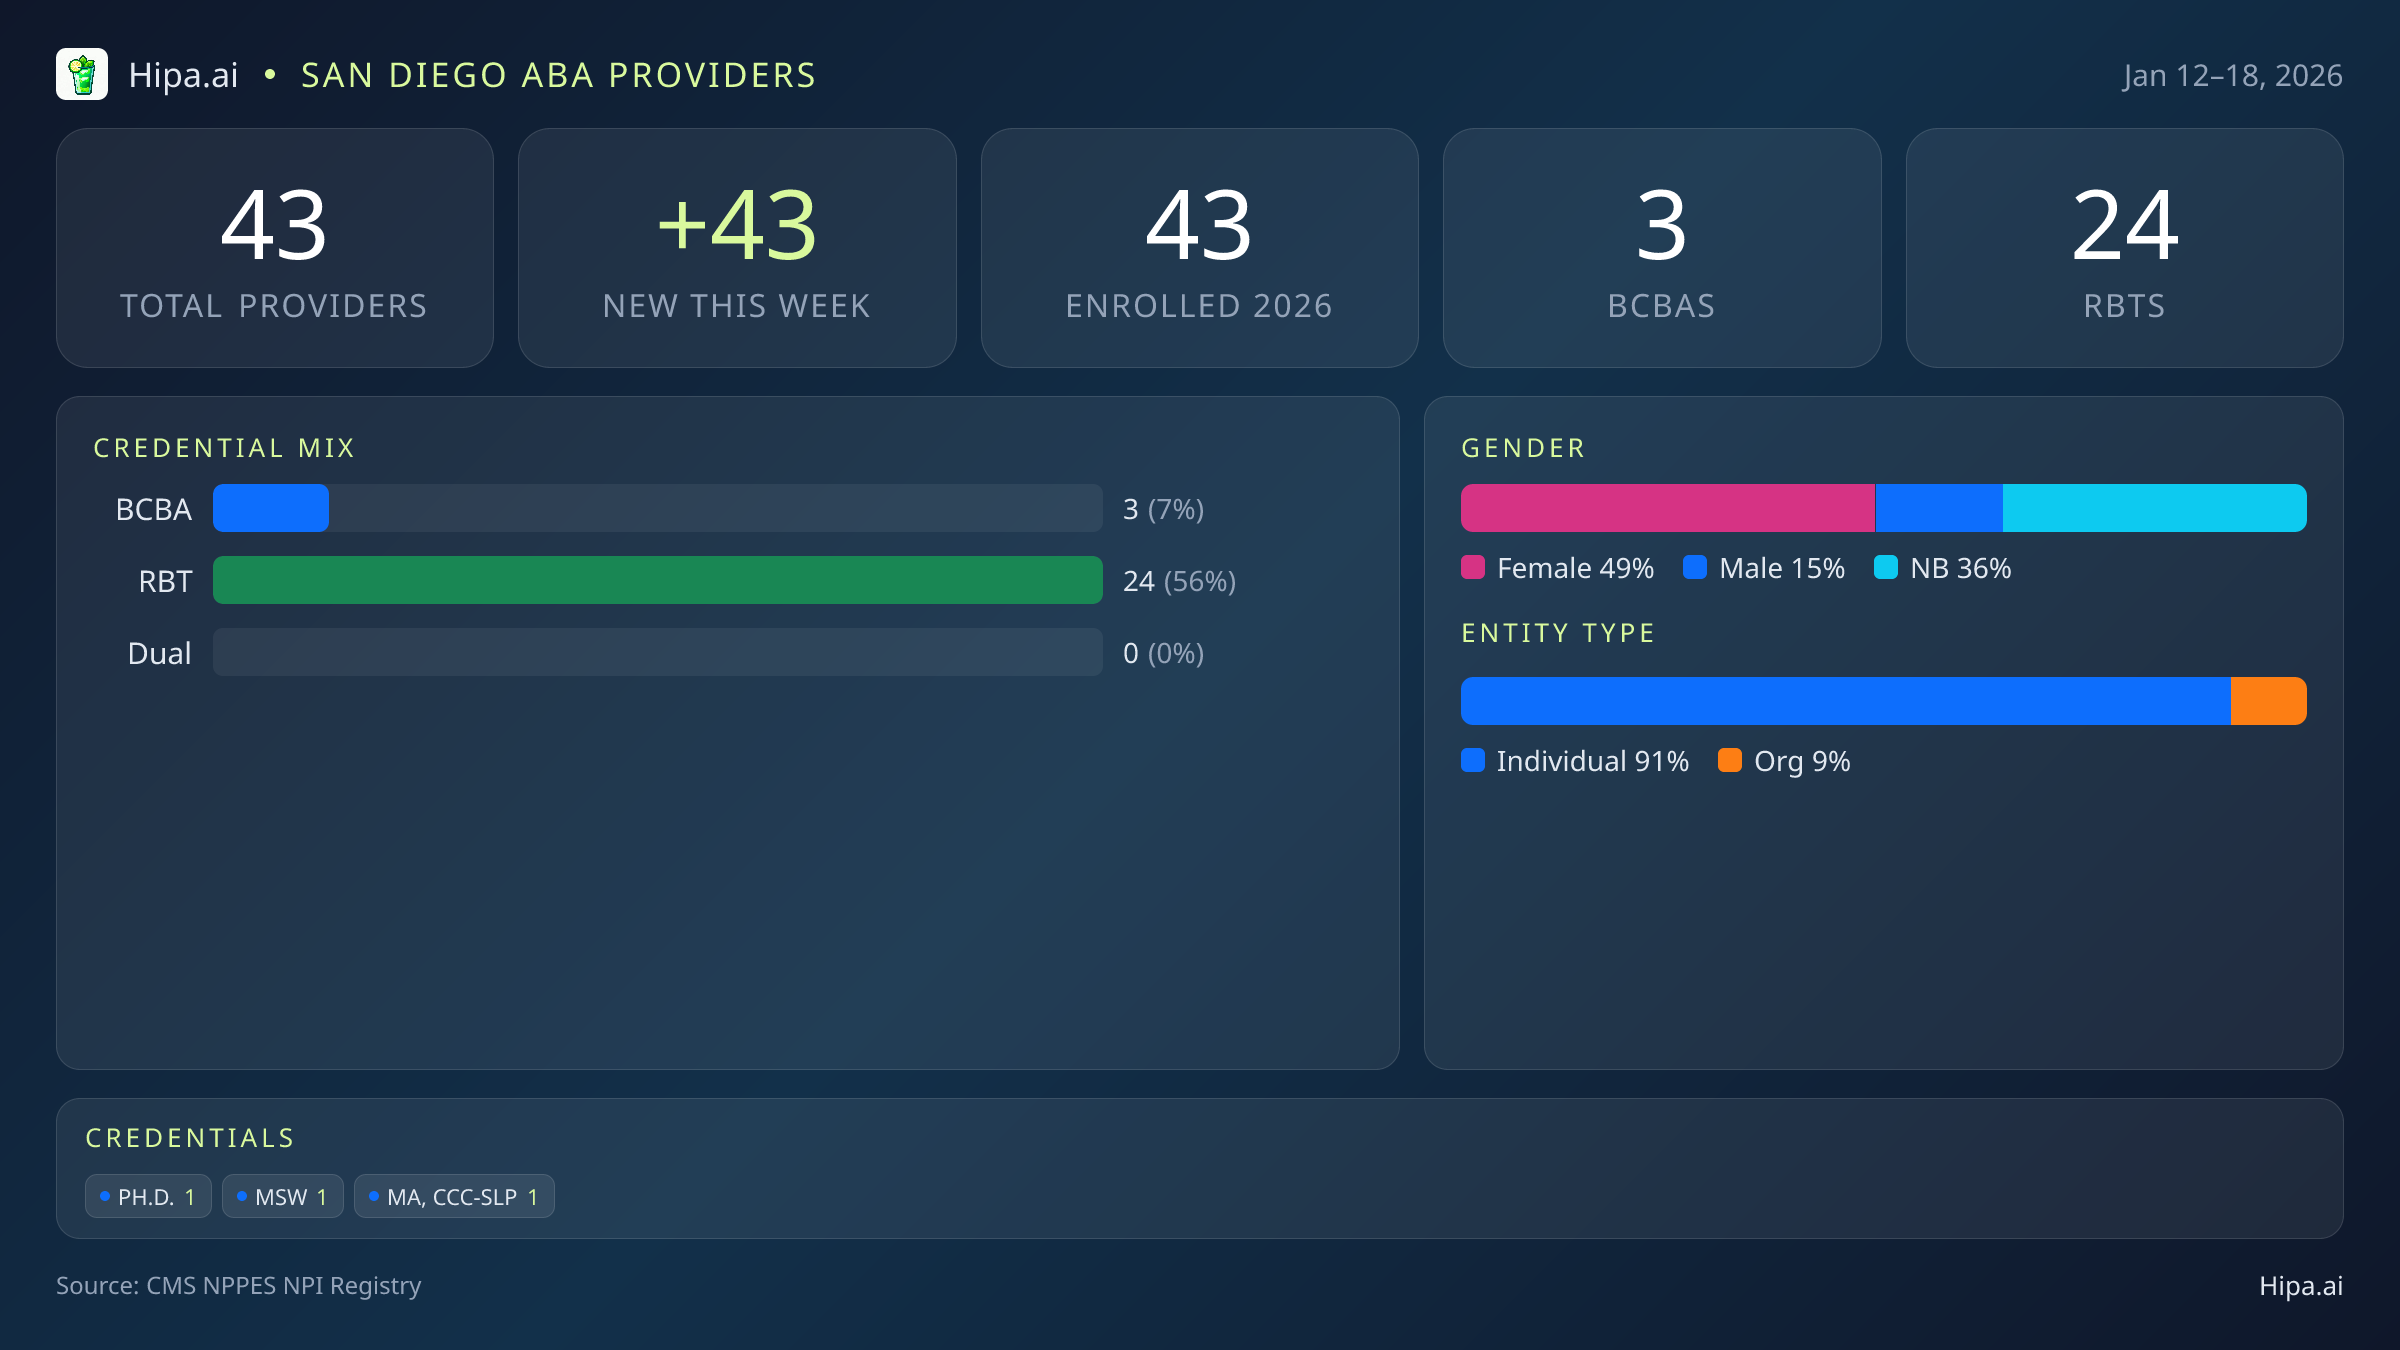Expand the Gender section

point(1523,447)
